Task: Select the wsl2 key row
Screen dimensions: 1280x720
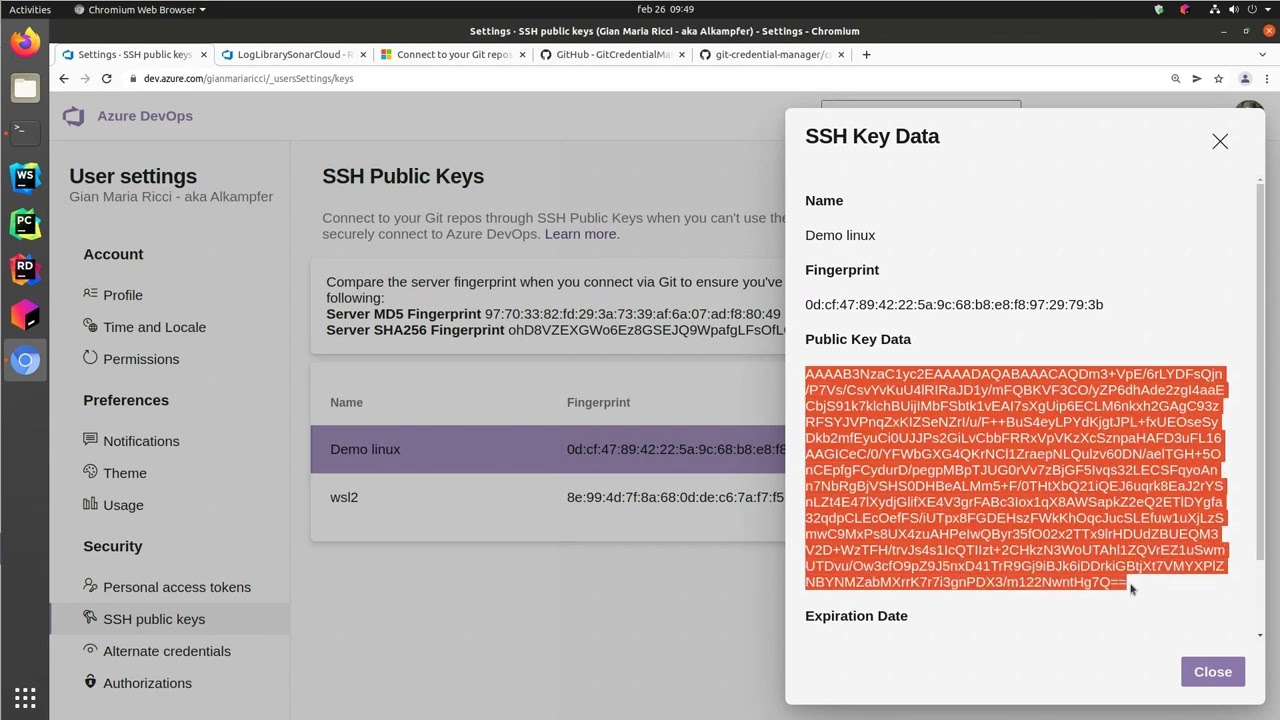Action: (548, 497)
